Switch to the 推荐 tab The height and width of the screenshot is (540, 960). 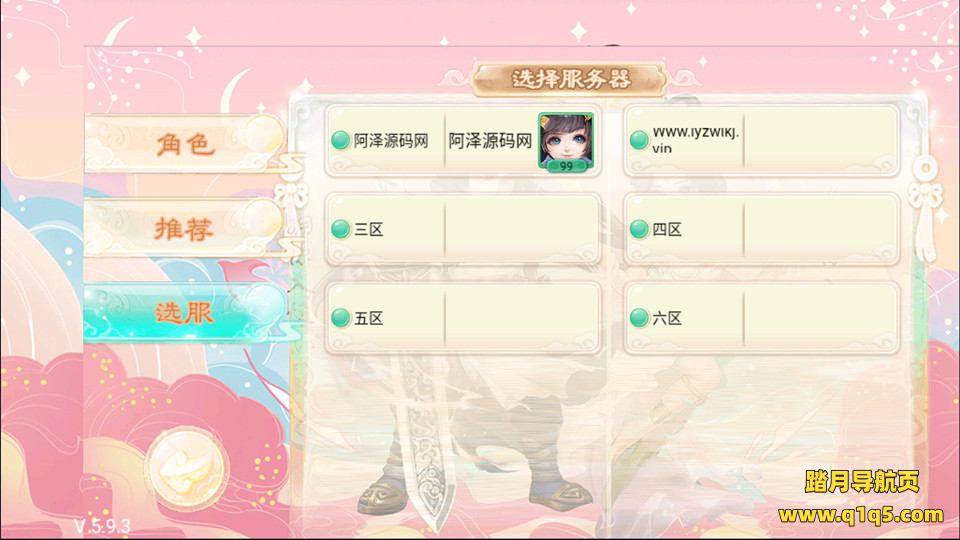click(x=184, y=228)
